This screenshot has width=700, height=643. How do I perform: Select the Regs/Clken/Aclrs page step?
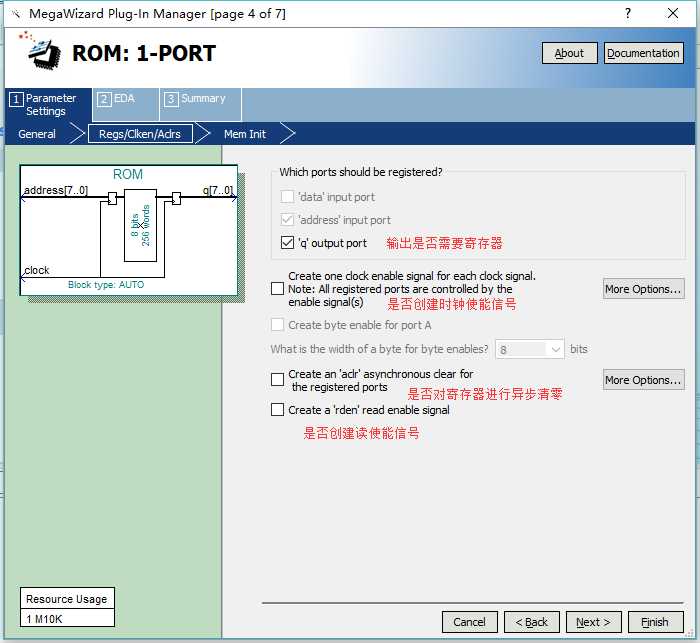[140, 134]
